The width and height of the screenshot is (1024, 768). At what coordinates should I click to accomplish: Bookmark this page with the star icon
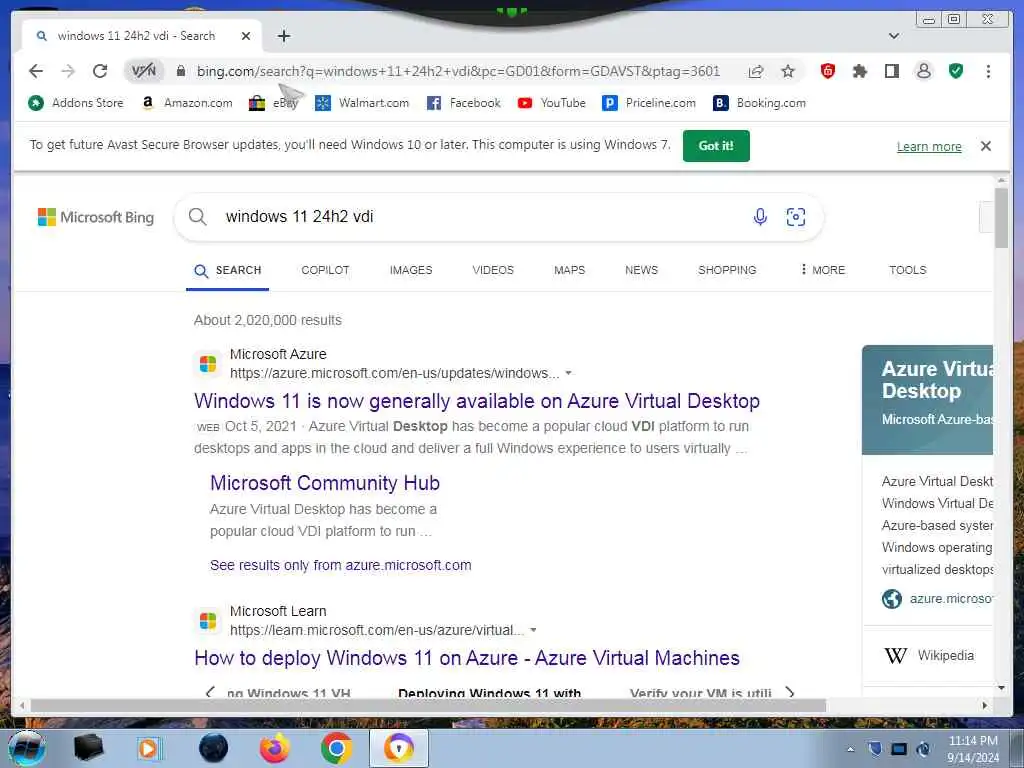click(788, 71)
